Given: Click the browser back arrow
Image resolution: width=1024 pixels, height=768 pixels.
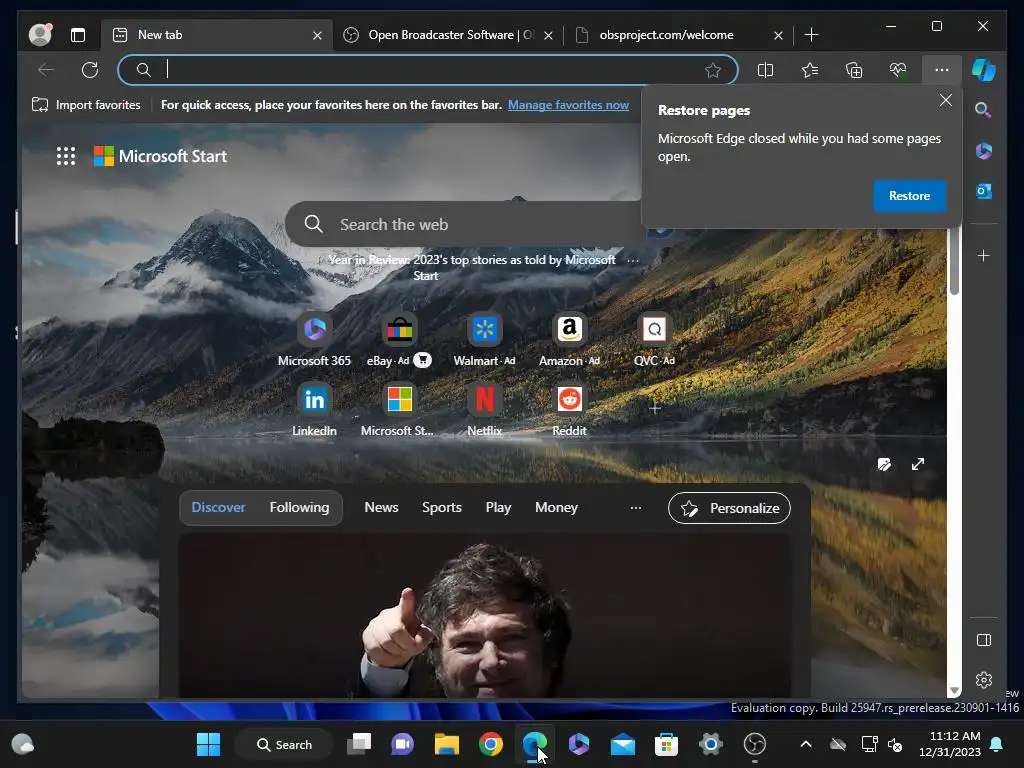Looking at the screenshot, I should [46, 70].
